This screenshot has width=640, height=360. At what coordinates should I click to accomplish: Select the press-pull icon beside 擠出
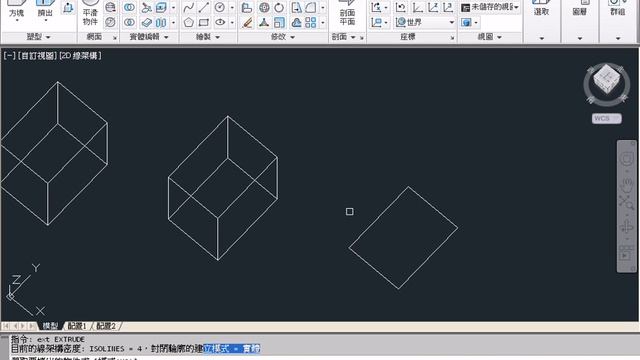coord(68,7)
